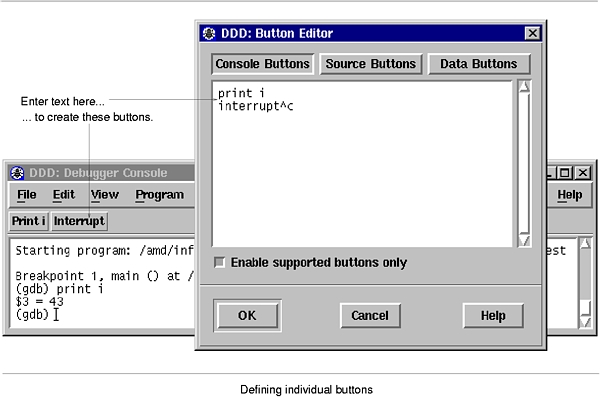Click scroll-down arrow in Debugger Console
Image resolution: width=600 pixels, height=397 pixels.
(585, 322)
